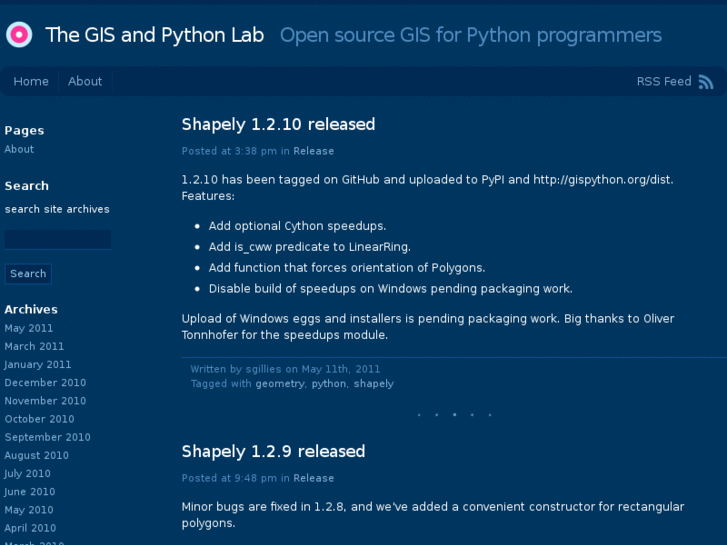Image resolution: width=727 pixels, height=545 pixels.
Task: Click the RSS feed icon
Action: point(707,82)
